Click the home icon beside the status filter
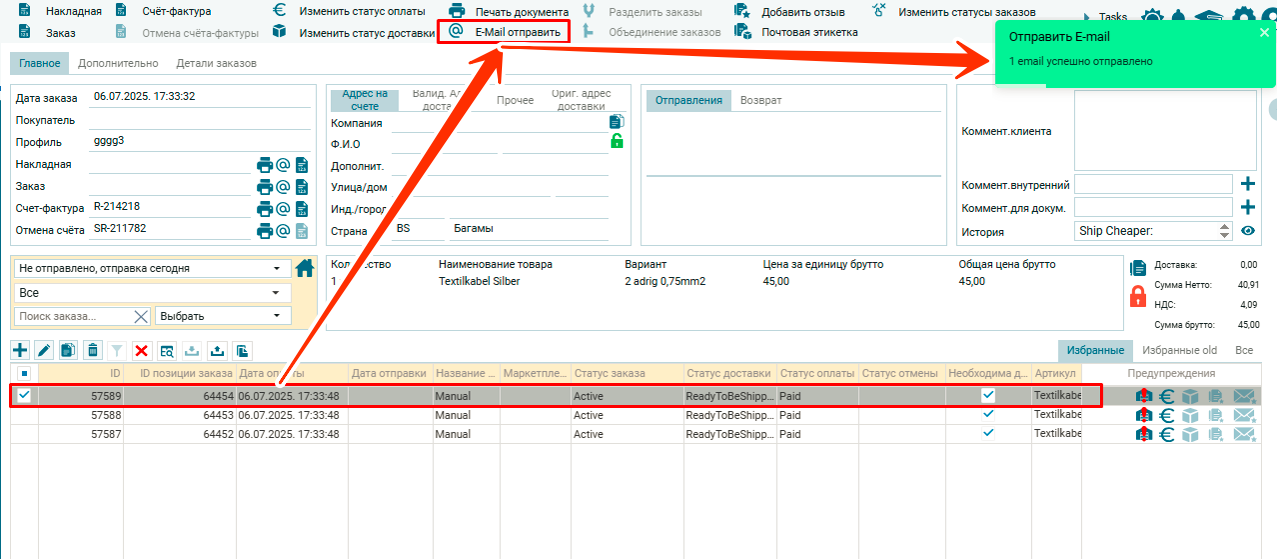 (306, 268)
